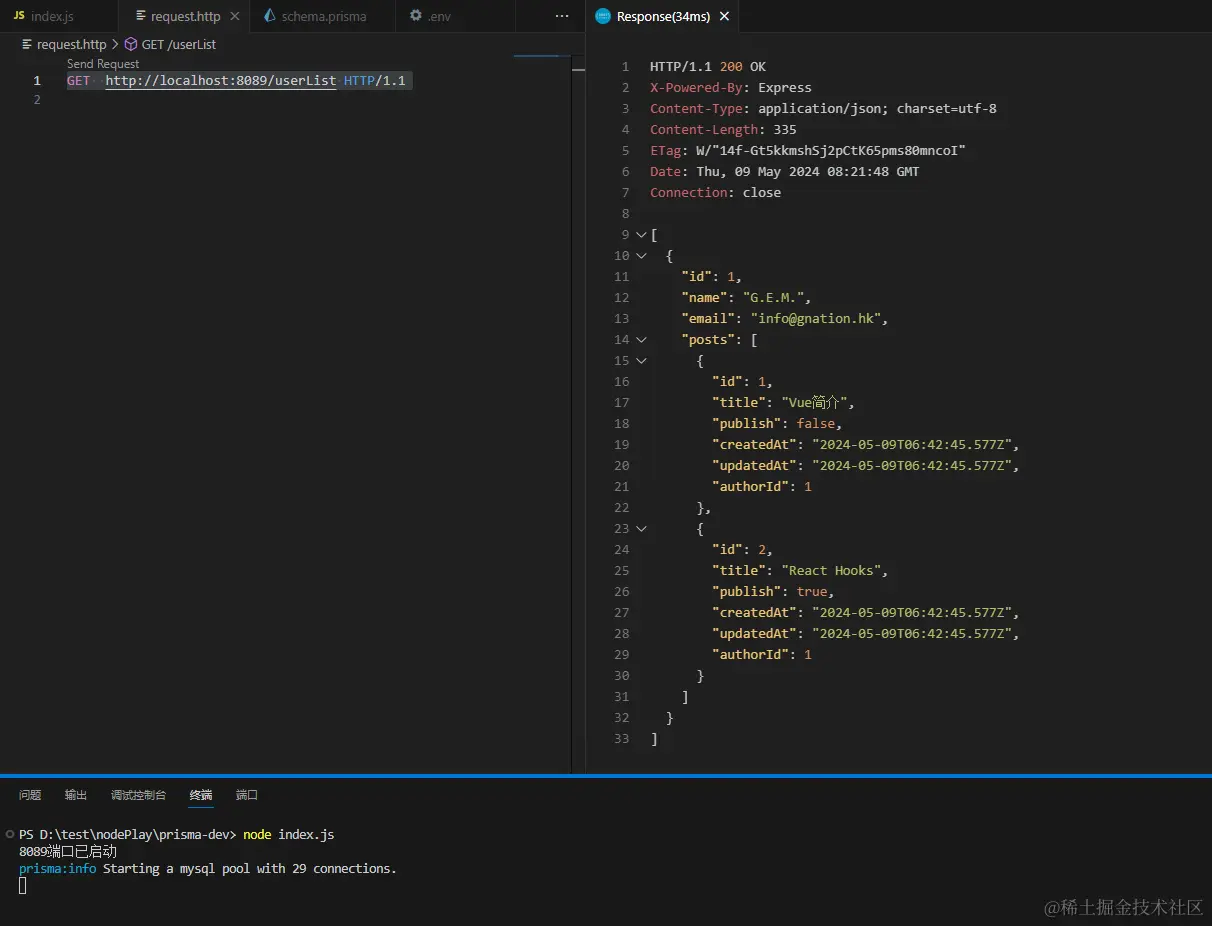The height and width of the screenshot is (926, 1212).
Task: Open the localhost:8089/userList URL link
Action: coord(221,81)
